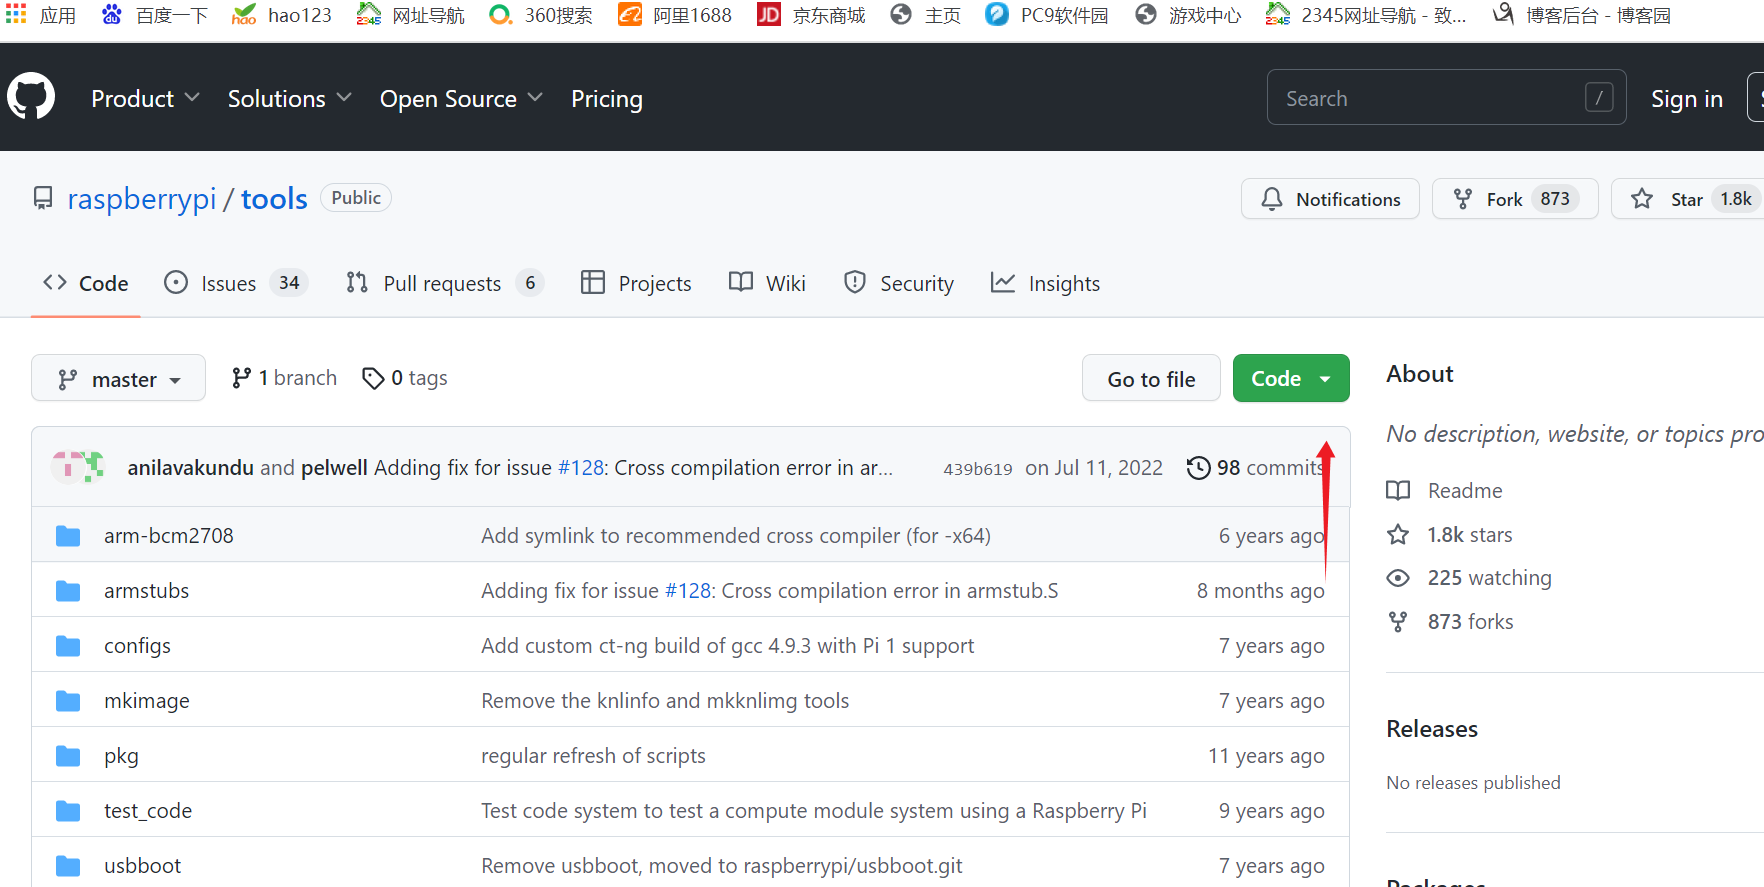
Task: Click the pkg folder icon
Action: coord(68,756)
